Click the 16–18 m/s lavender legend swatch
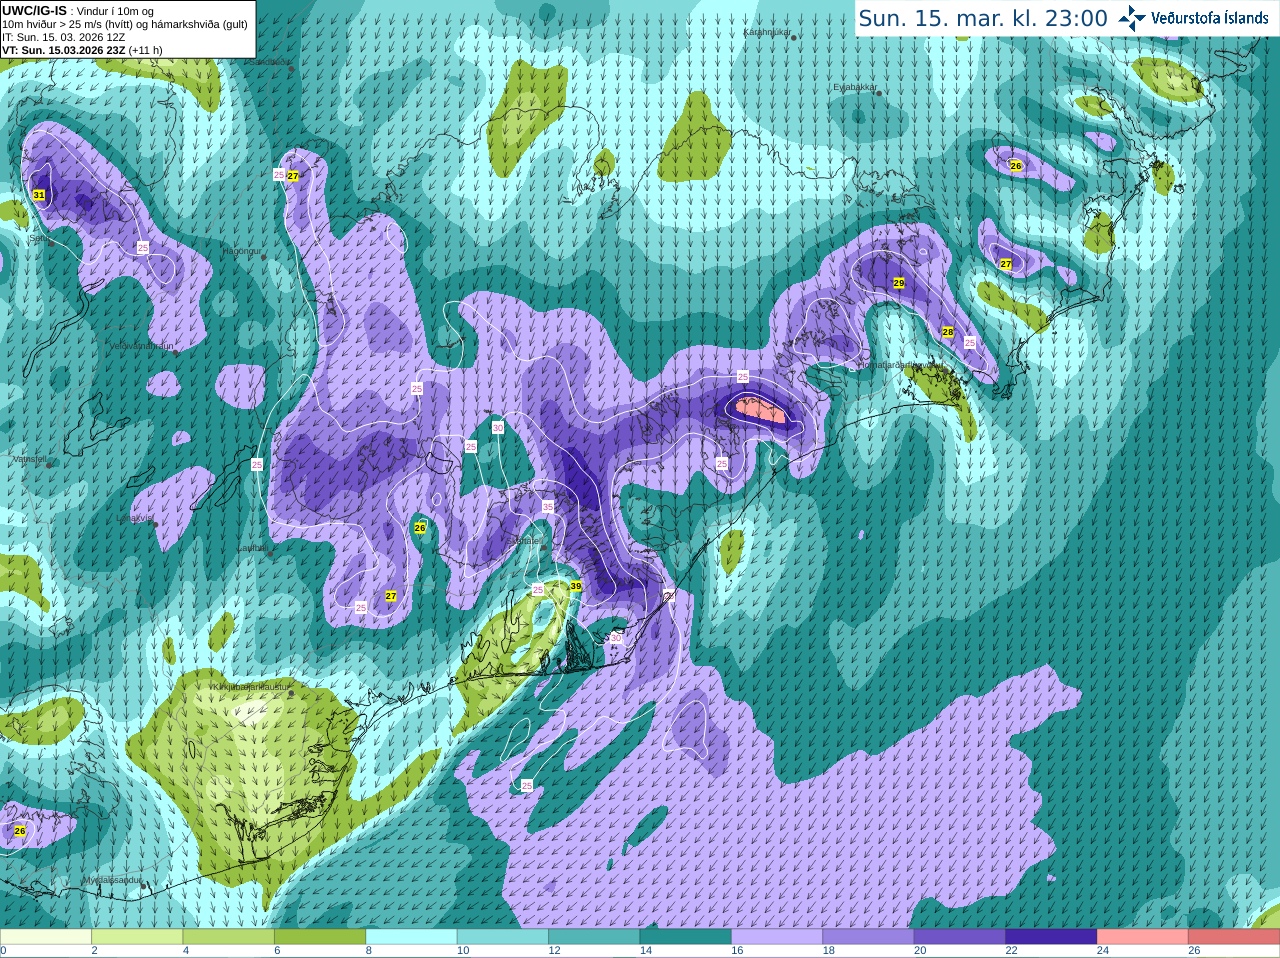The height and width of the screenshot is (958, 1280). click(777, 937)
